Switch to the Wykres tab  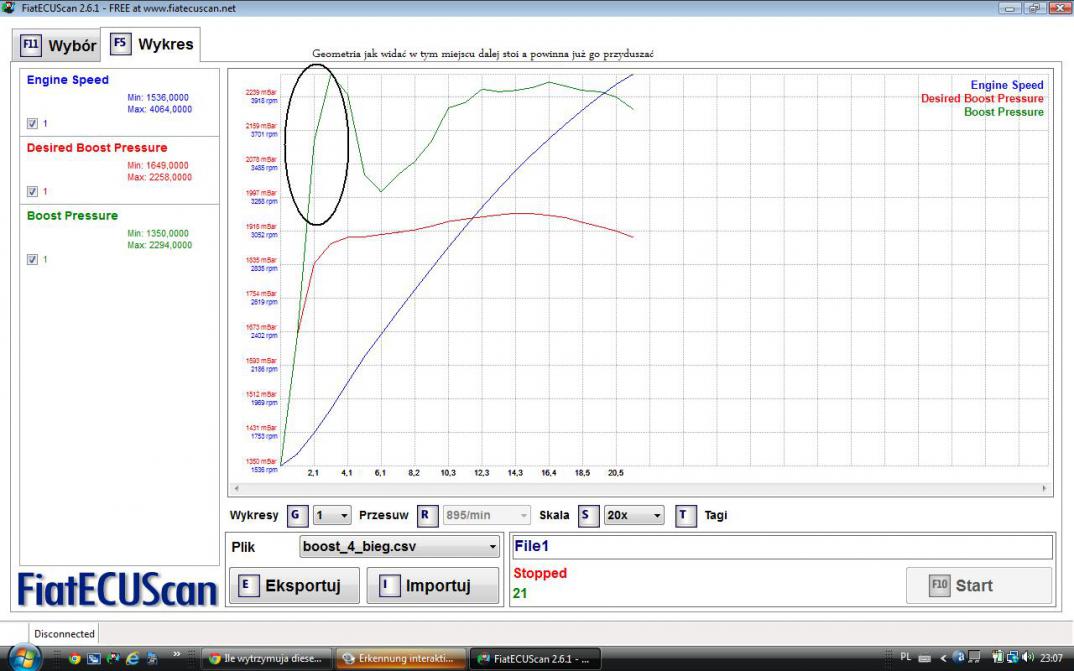[151, 44]
